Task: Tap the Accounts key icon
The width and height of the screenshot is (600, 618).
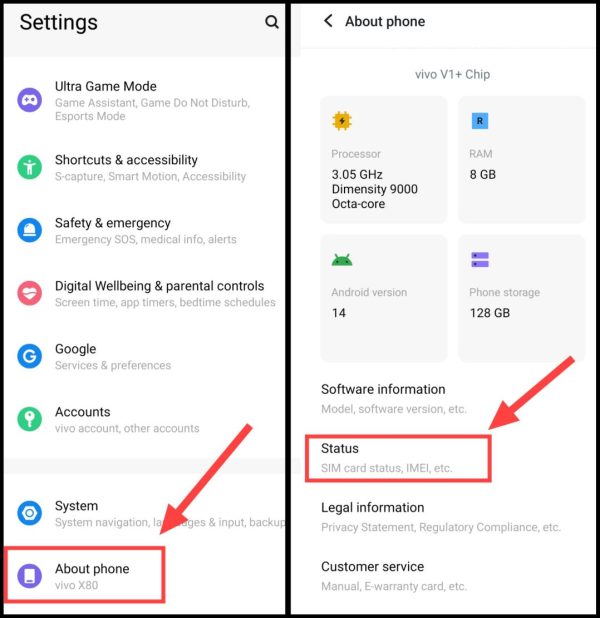Action: (30, 419)
